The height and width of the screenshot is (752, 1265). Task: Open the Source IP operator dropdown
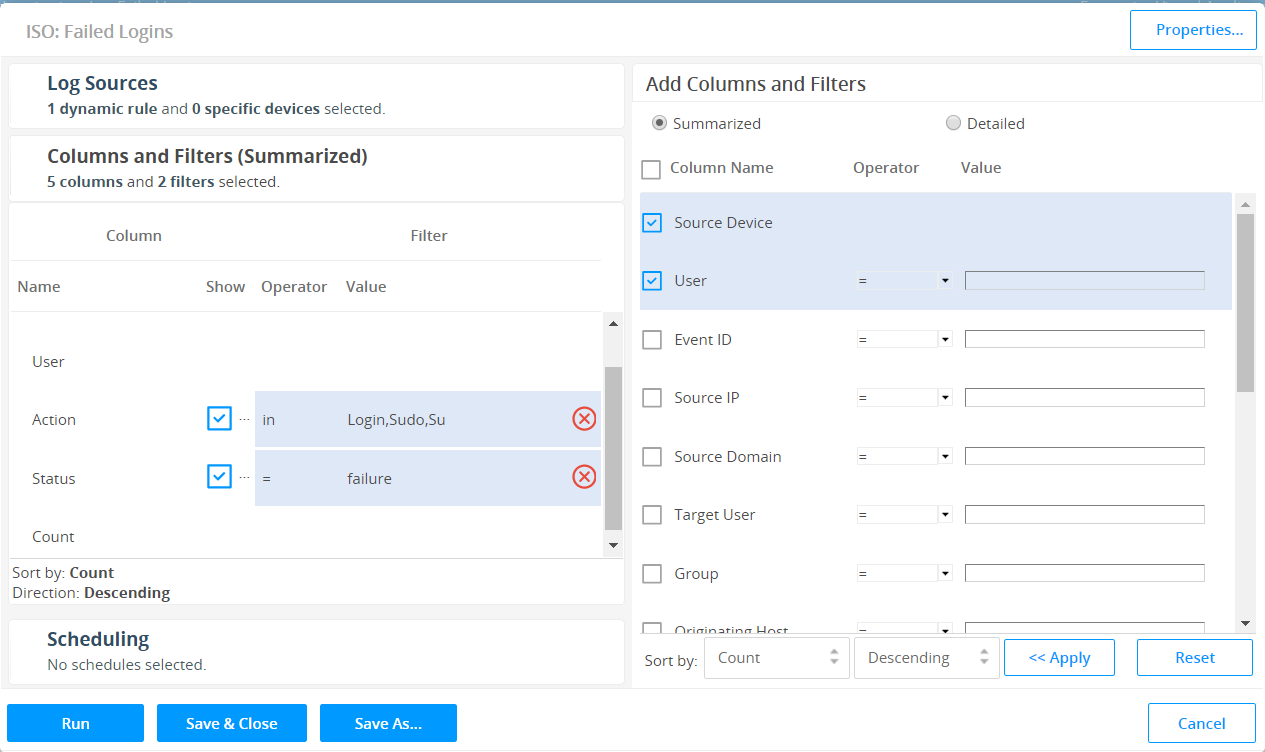pyautogui.click(x=904, y=398)
